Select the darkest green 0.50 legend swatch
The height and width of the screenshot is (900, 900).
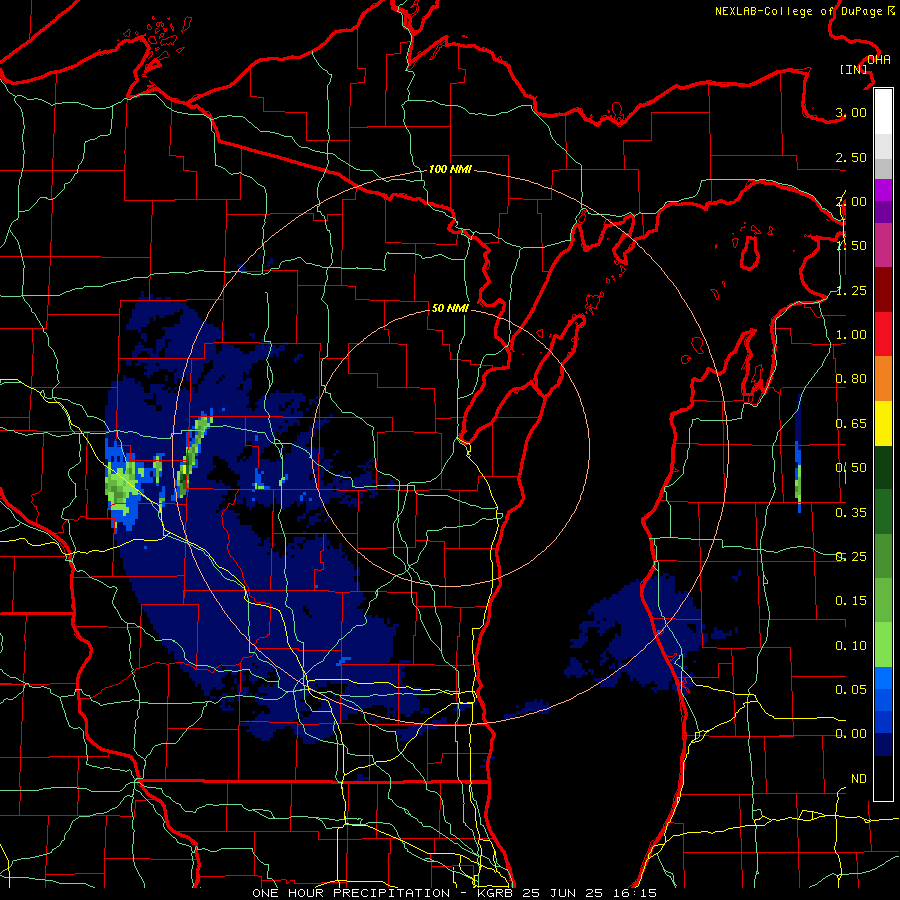click(883, 468)
